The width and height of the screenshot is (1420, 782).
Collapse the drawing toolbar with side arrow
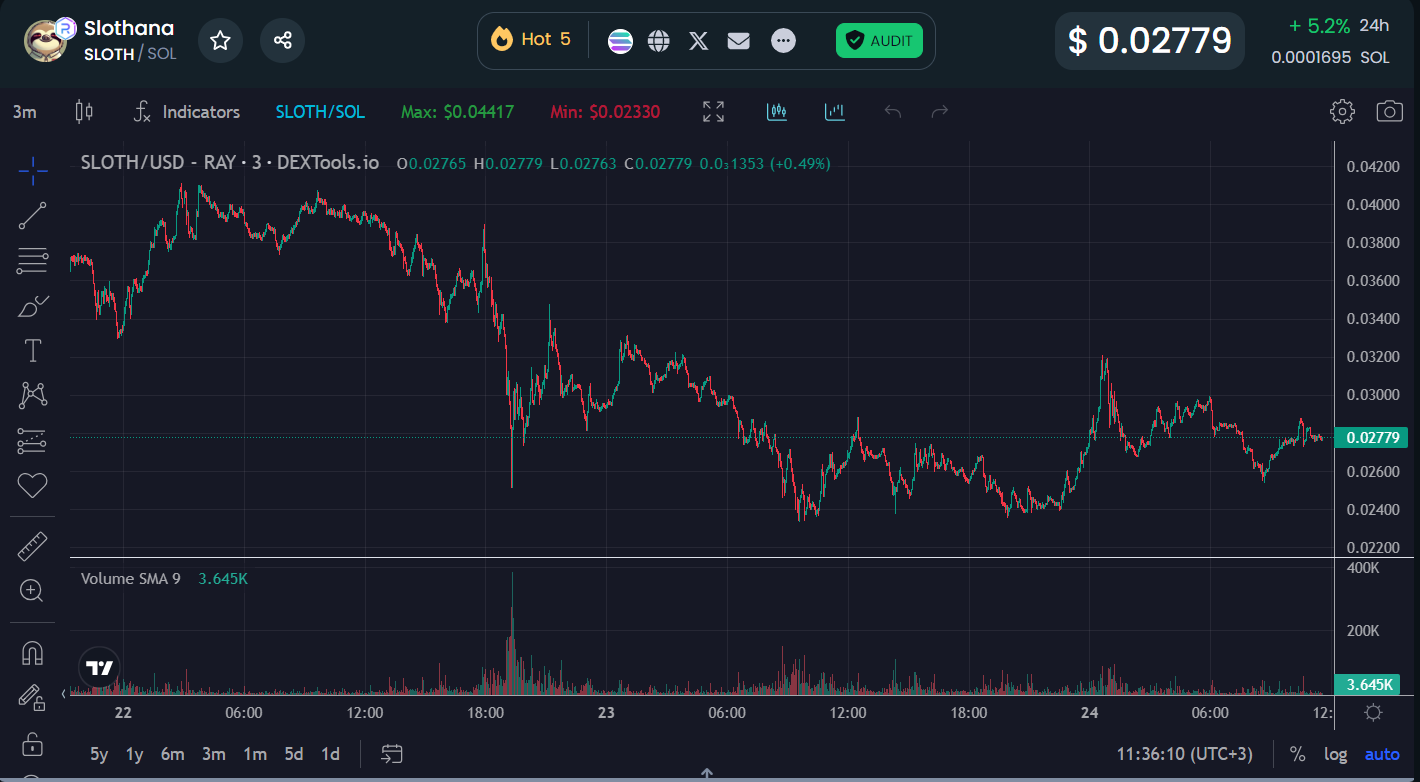(64, 693)
